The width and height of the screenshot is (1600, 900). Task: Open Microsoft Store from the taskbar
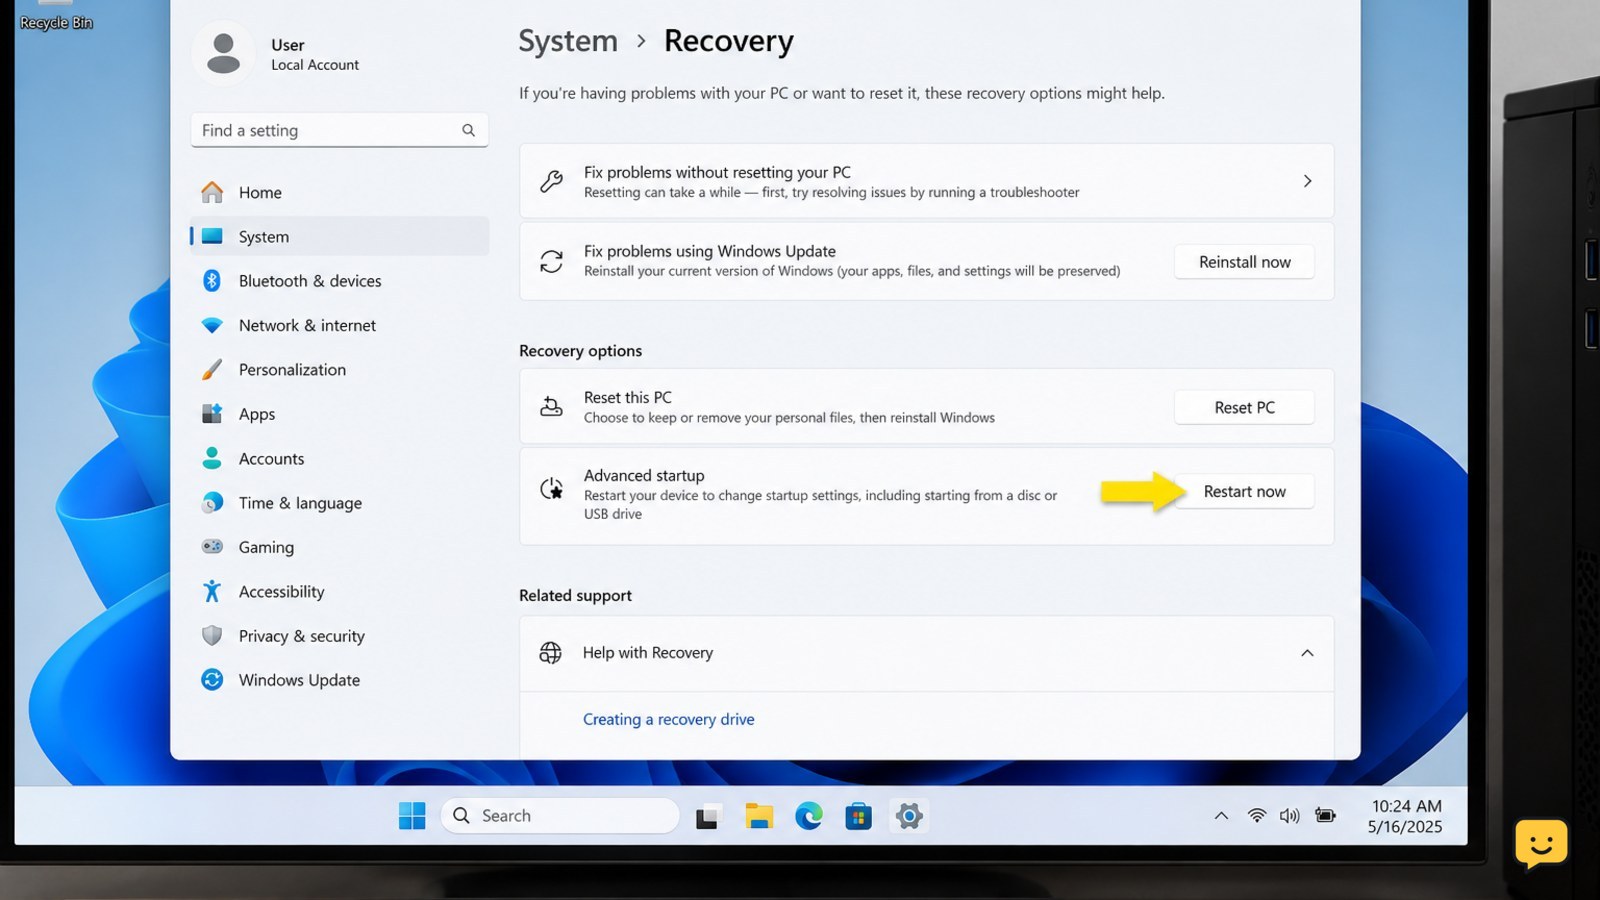[858, 816]
